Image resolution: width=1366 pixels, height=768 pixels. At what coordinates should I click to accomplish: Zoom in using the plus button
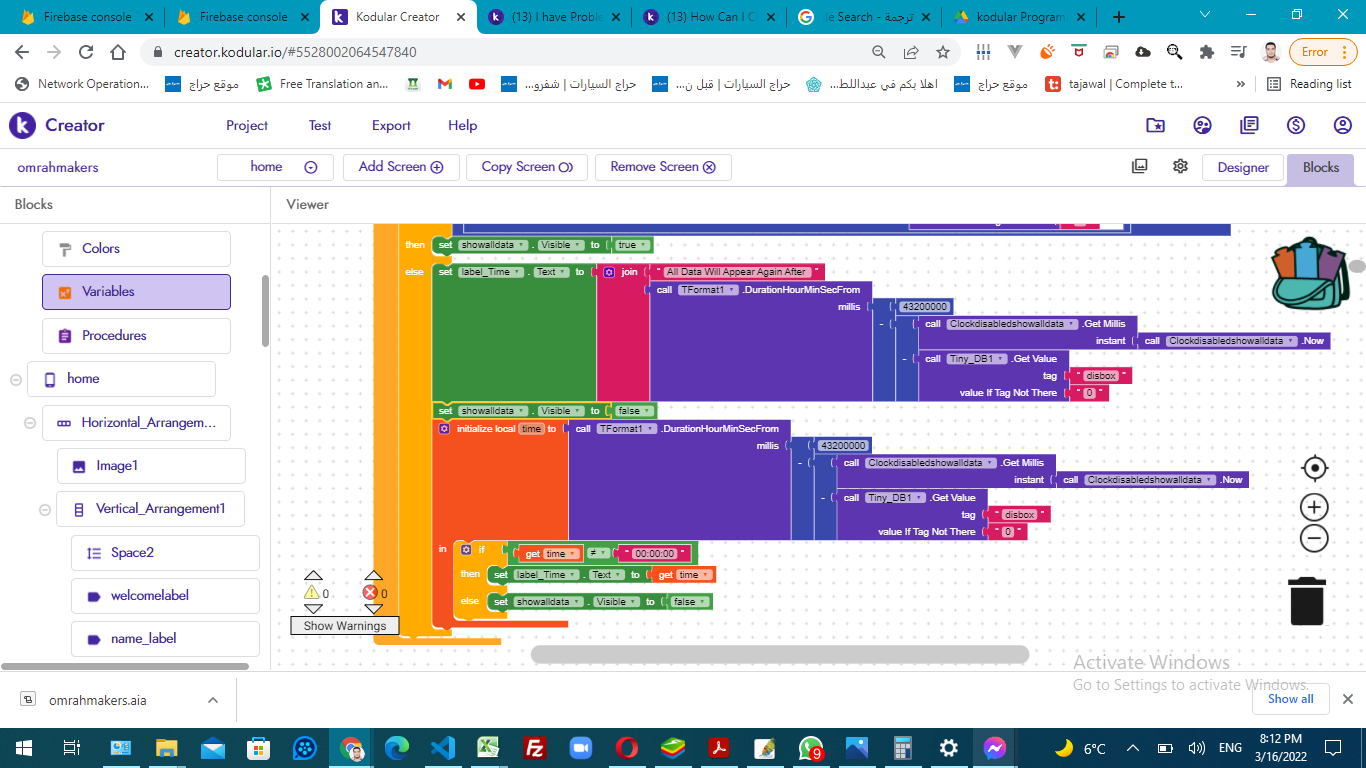pyautogui.click(x=1315, y=506)
